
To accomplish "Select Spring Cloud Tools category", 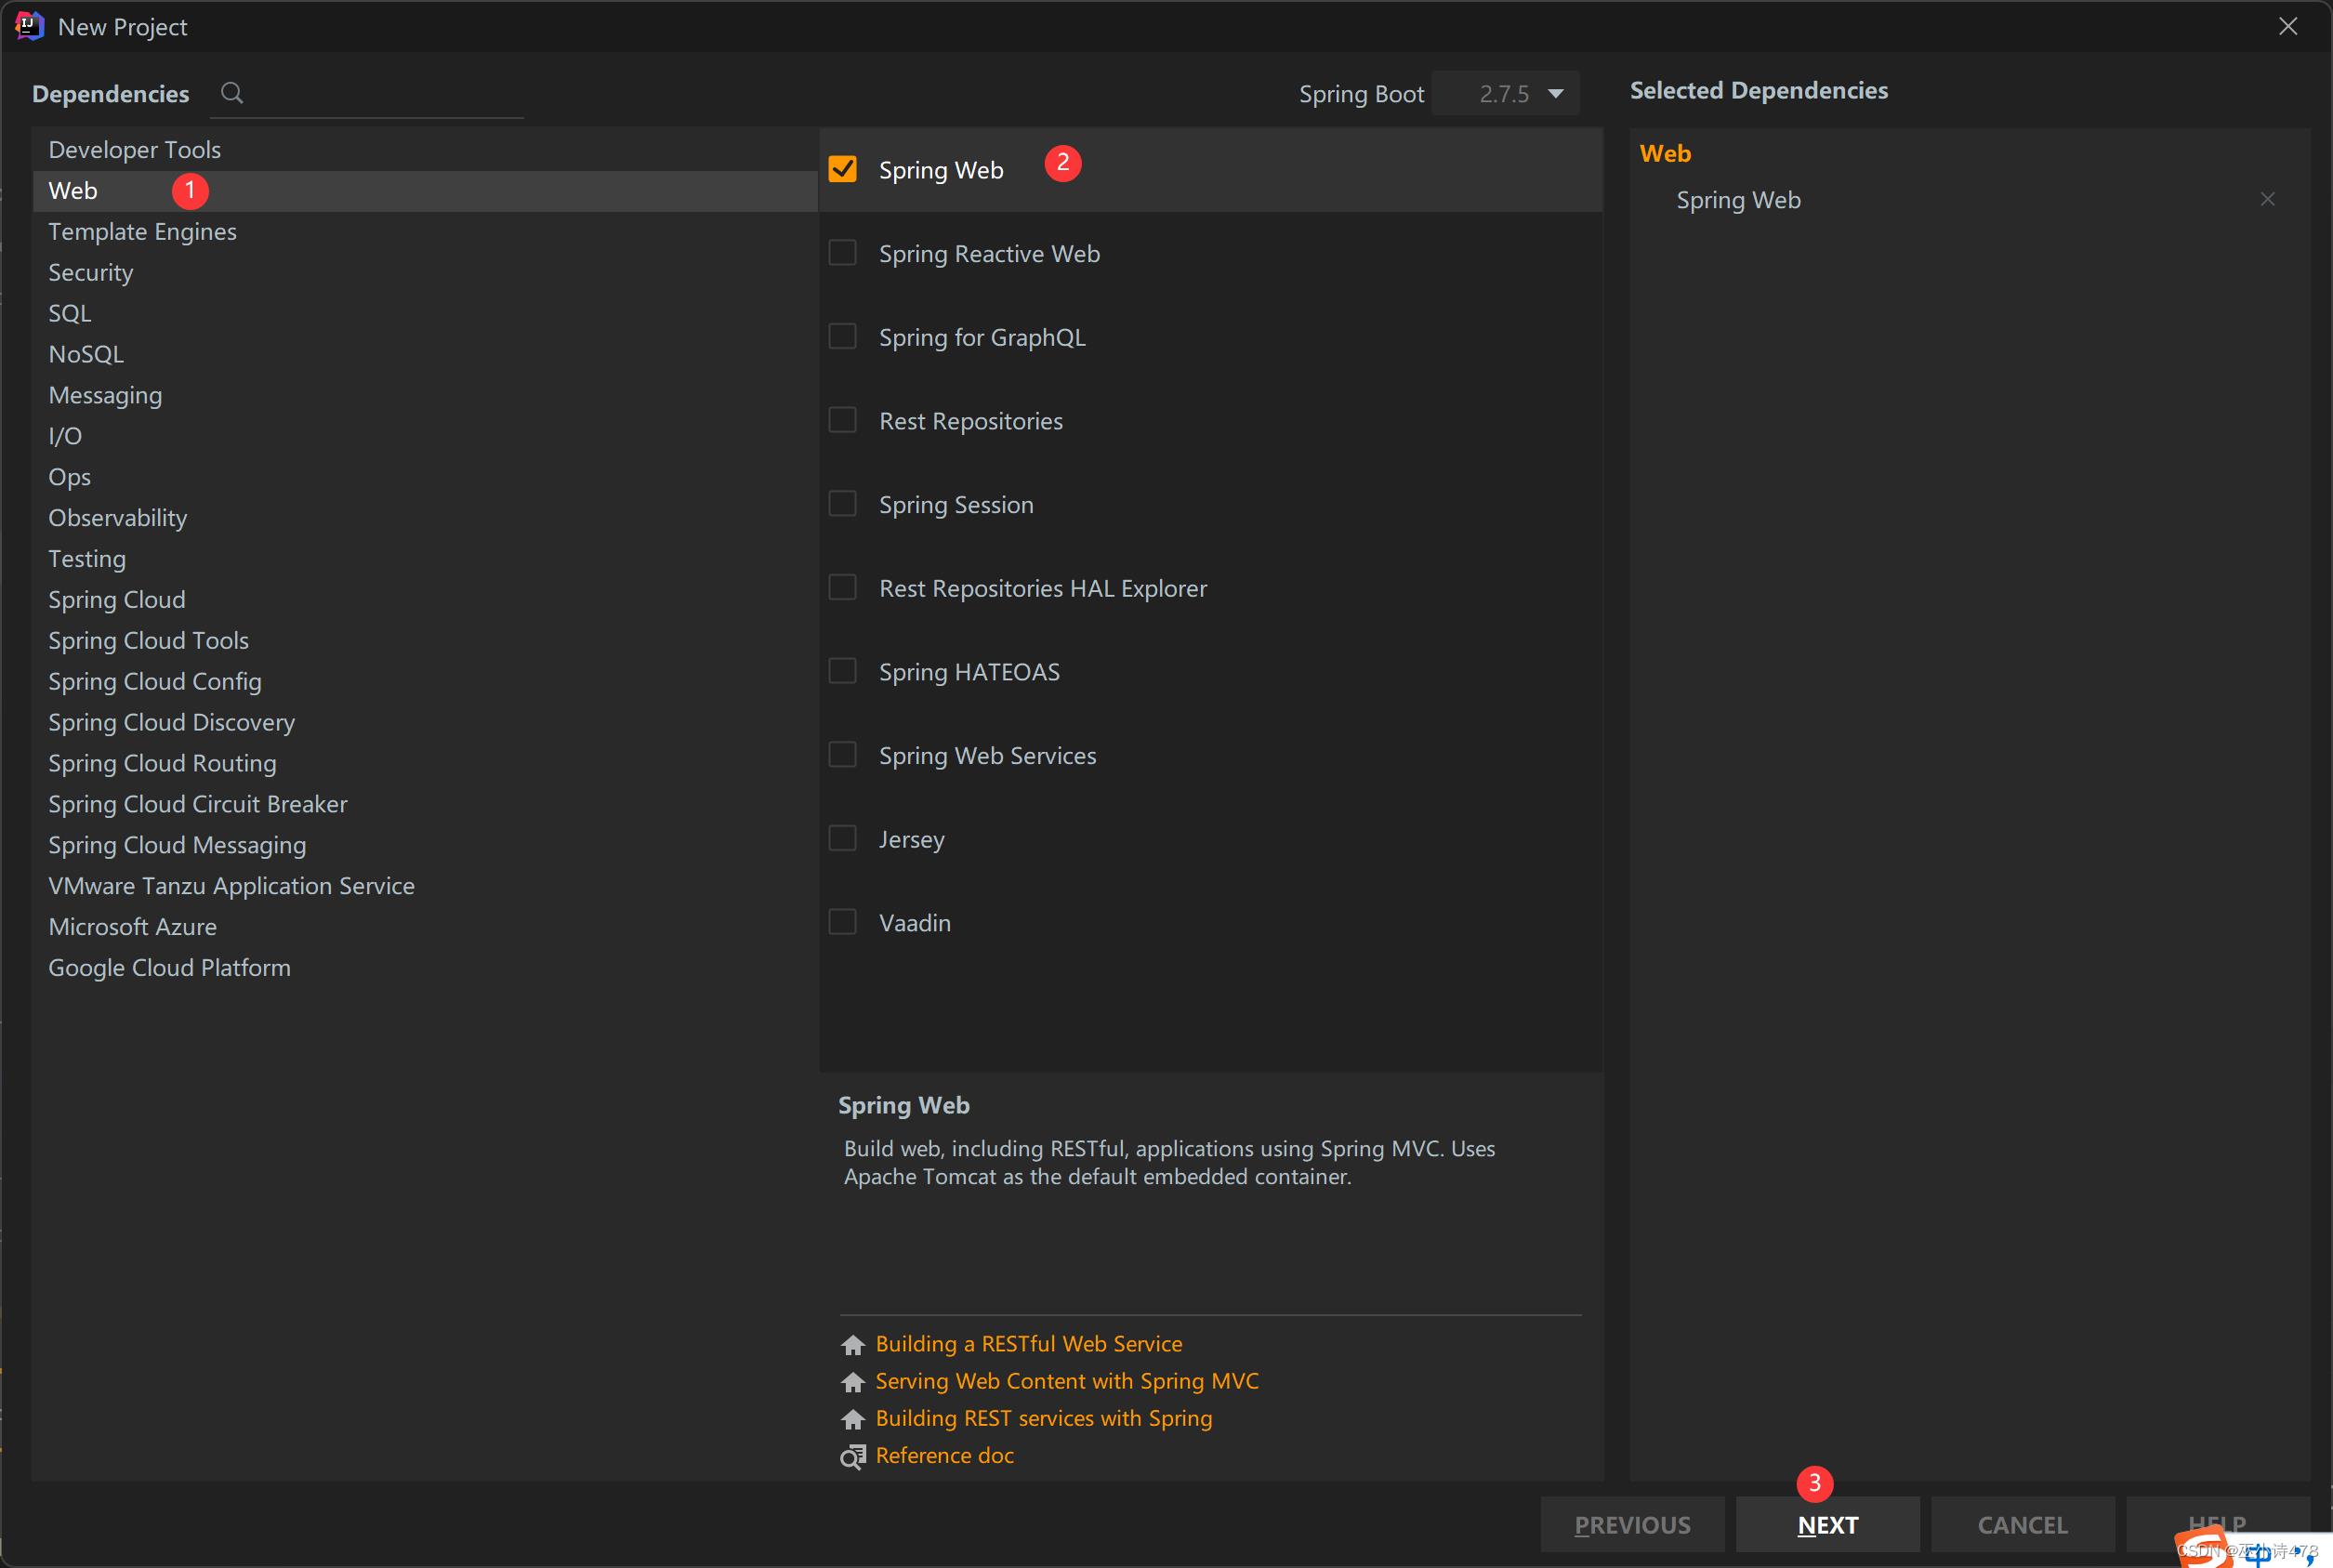I will 425,641.
